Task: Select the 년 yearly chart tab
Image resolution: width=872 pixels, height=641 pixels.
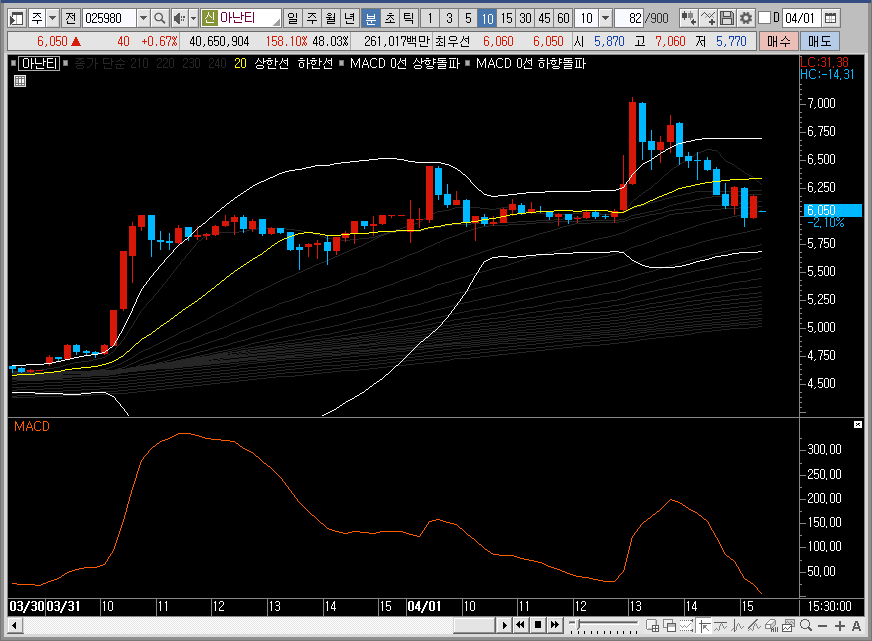Action: [x=350, y=18]
